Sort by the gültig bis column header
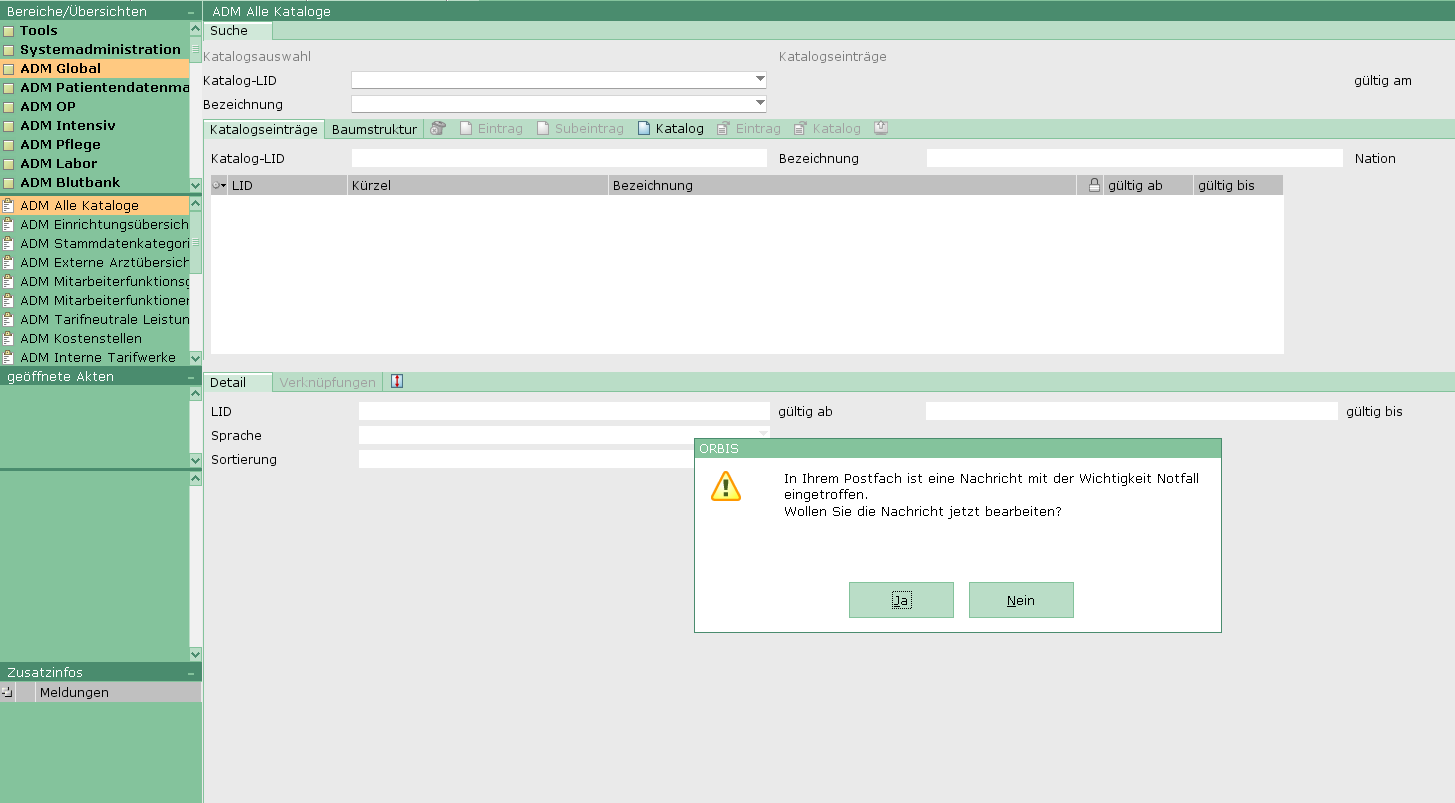 (1238, 185)
